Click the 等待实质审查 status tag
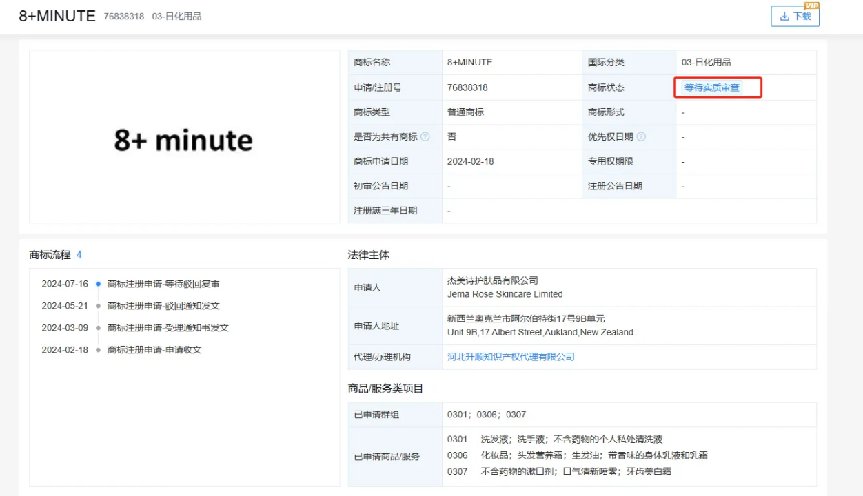 712,88
